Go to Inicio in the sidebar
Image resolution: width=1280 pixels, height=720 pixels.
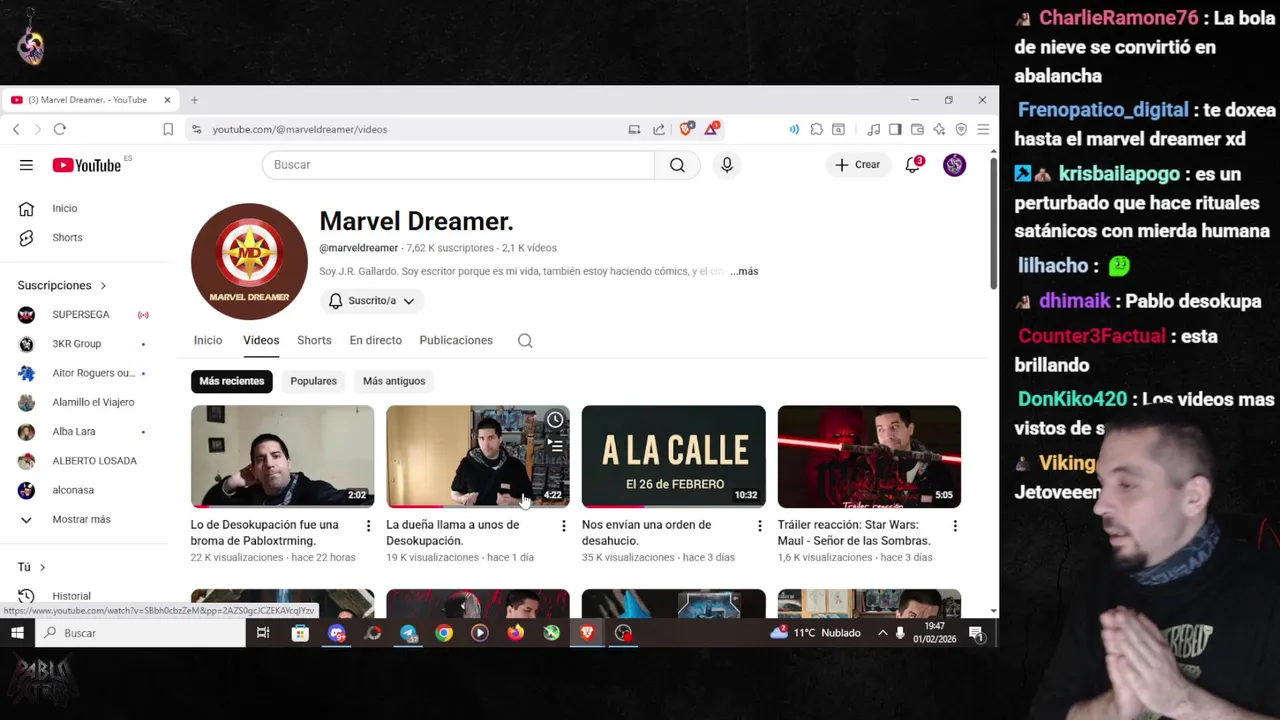pyautogui.click(x=64, y=209)
